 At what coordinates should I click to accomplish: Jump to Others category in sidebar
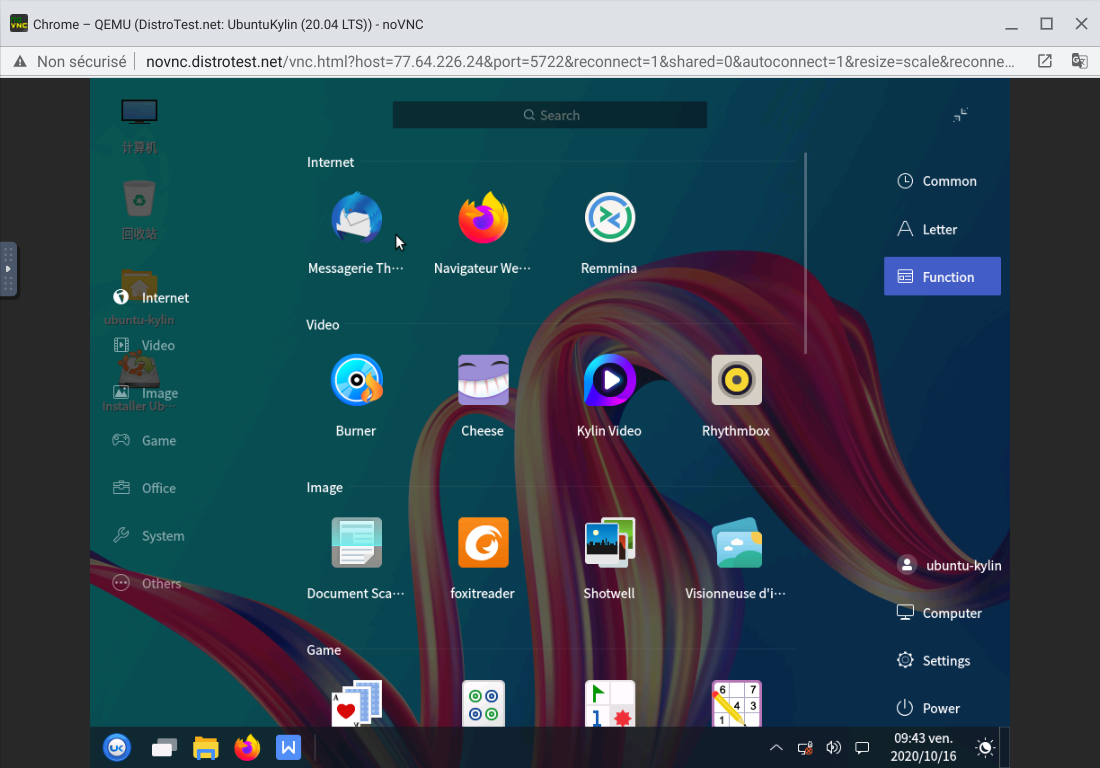(x=147, y=584)
